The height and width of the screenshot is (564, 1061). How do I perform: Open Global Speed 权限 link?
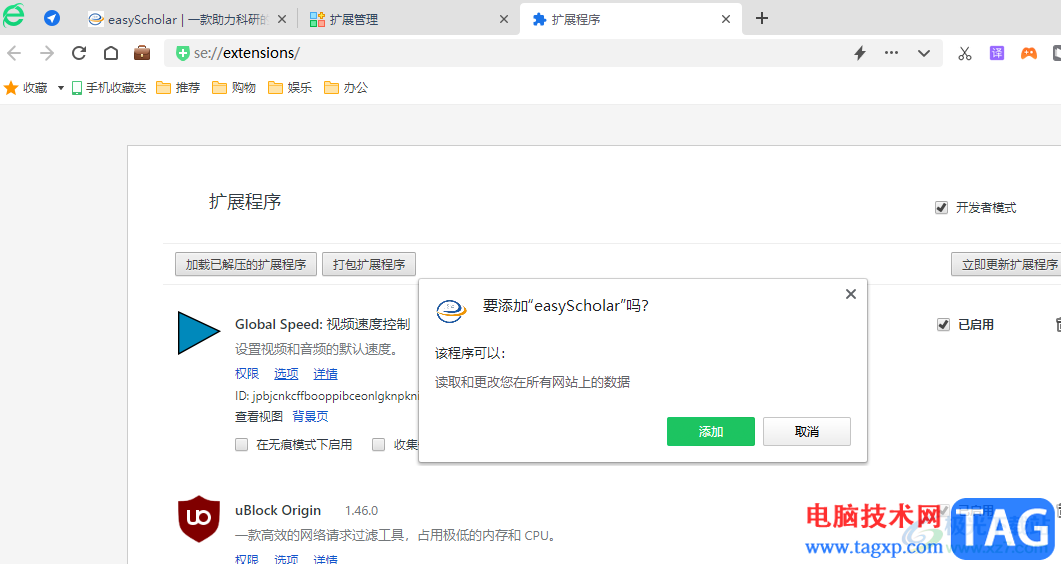247,373
